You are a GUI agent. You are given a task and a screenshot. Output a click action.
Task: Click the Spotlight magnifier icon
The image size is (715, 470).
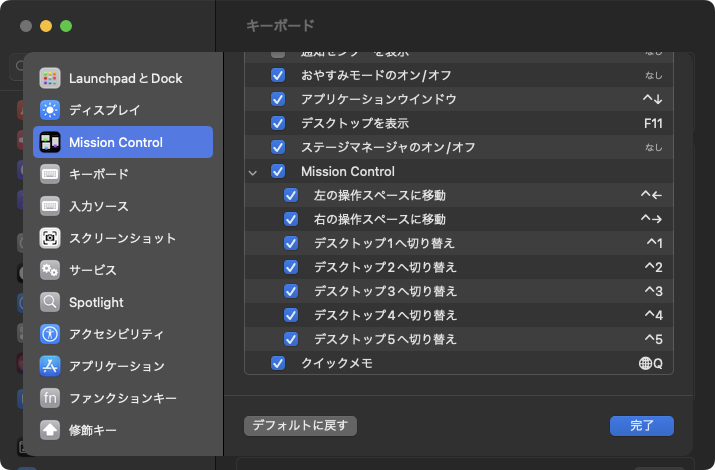tap(51, 302)
